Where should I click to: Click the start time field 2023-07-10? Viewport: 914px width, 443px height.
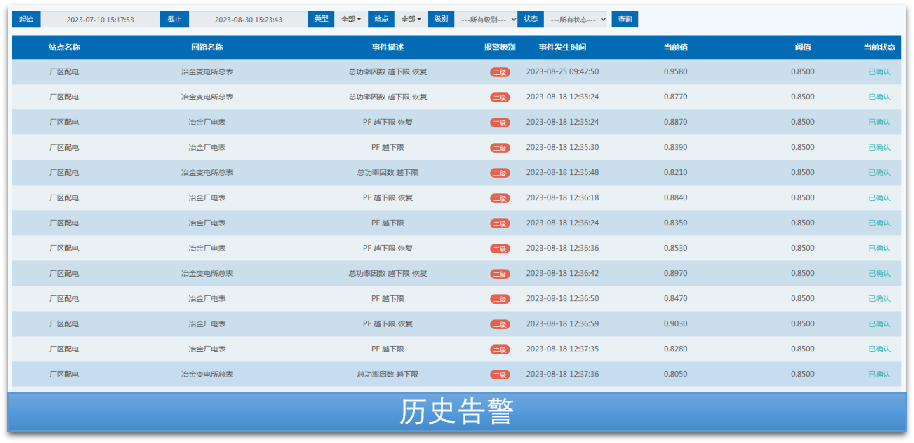tap(100, 19)
